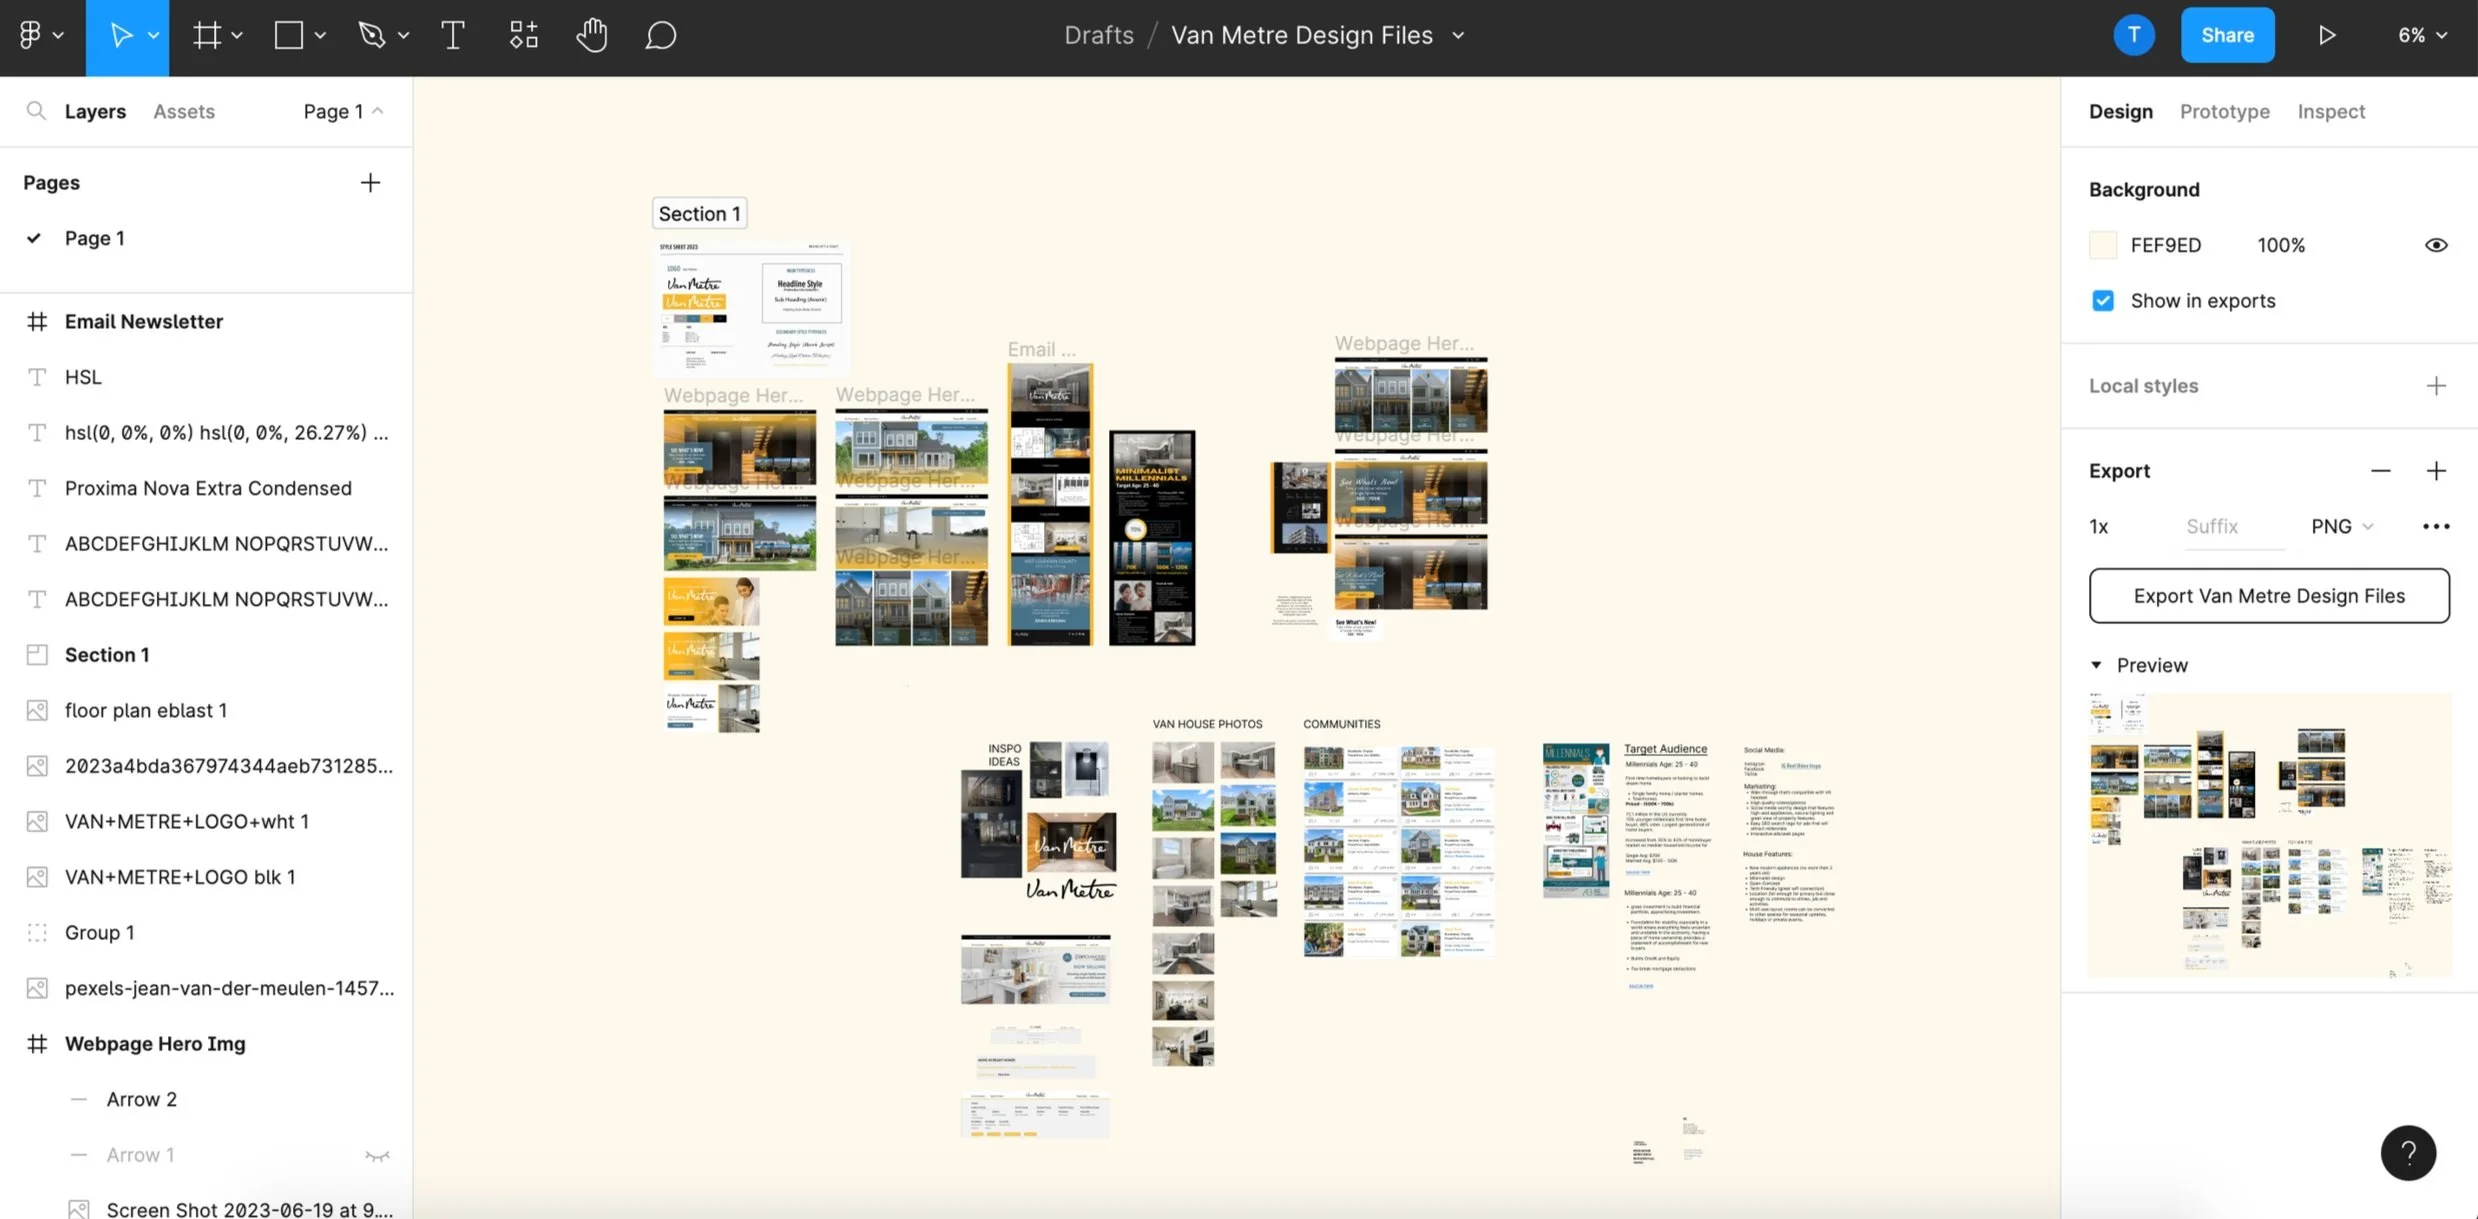The image size is (2478, 1219).
Task: Collapse the Preview section triangle
Action: pyautogui.click(x=2096, y=665)
